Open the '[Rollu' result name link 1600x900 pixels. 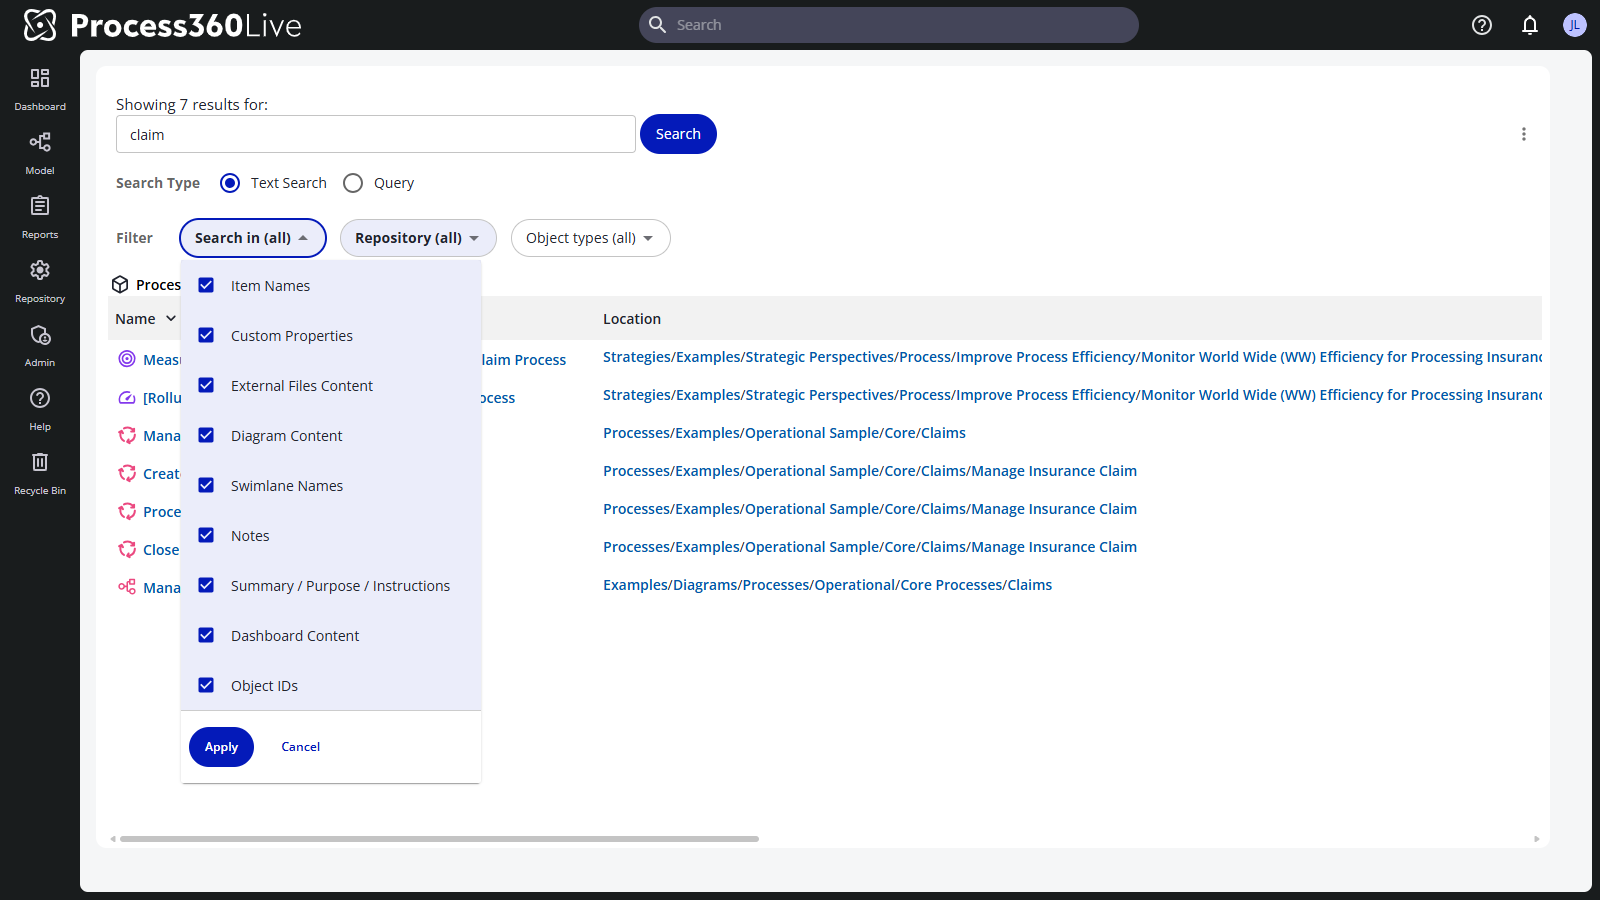click(x=162, y=398)
